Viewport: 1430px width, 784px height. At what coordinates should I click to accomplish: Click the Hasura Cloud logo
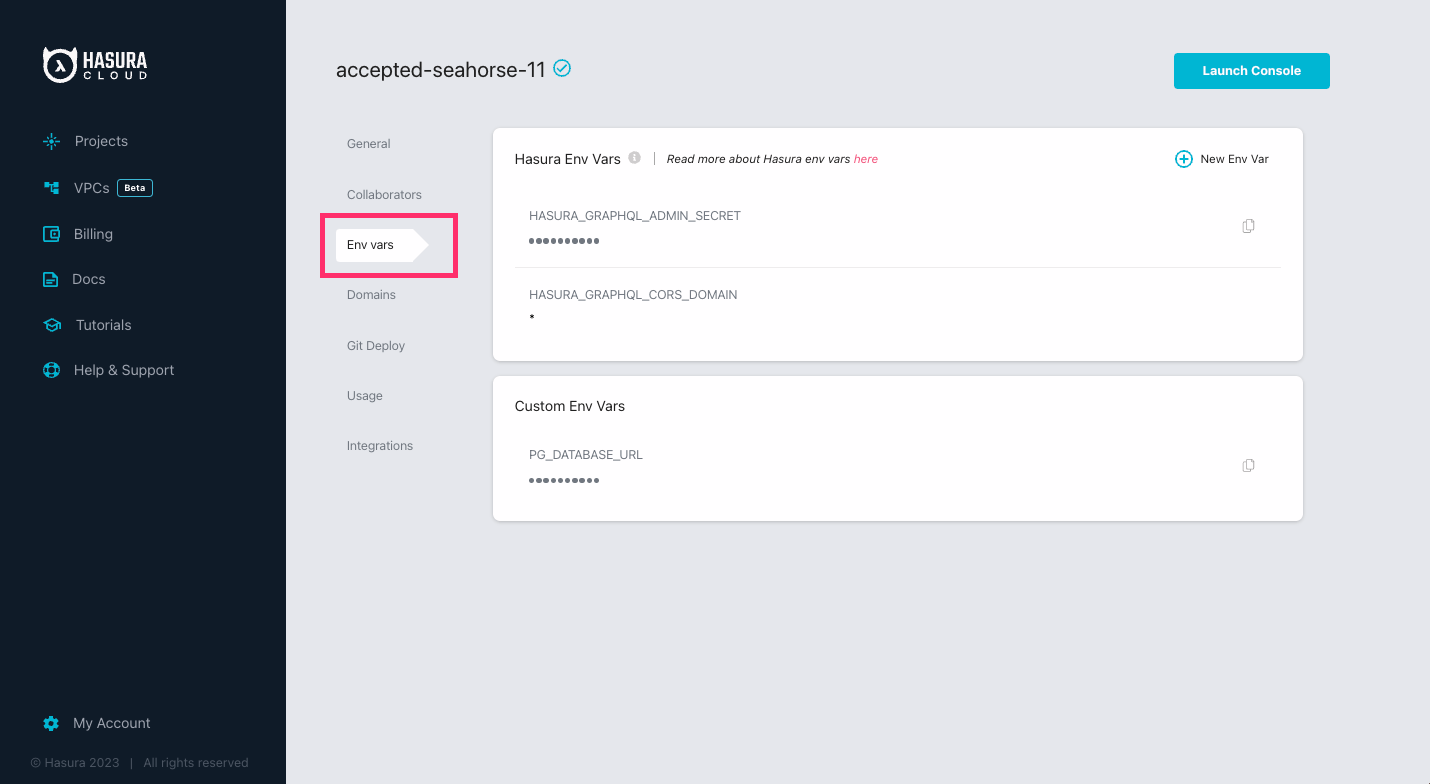96,64
